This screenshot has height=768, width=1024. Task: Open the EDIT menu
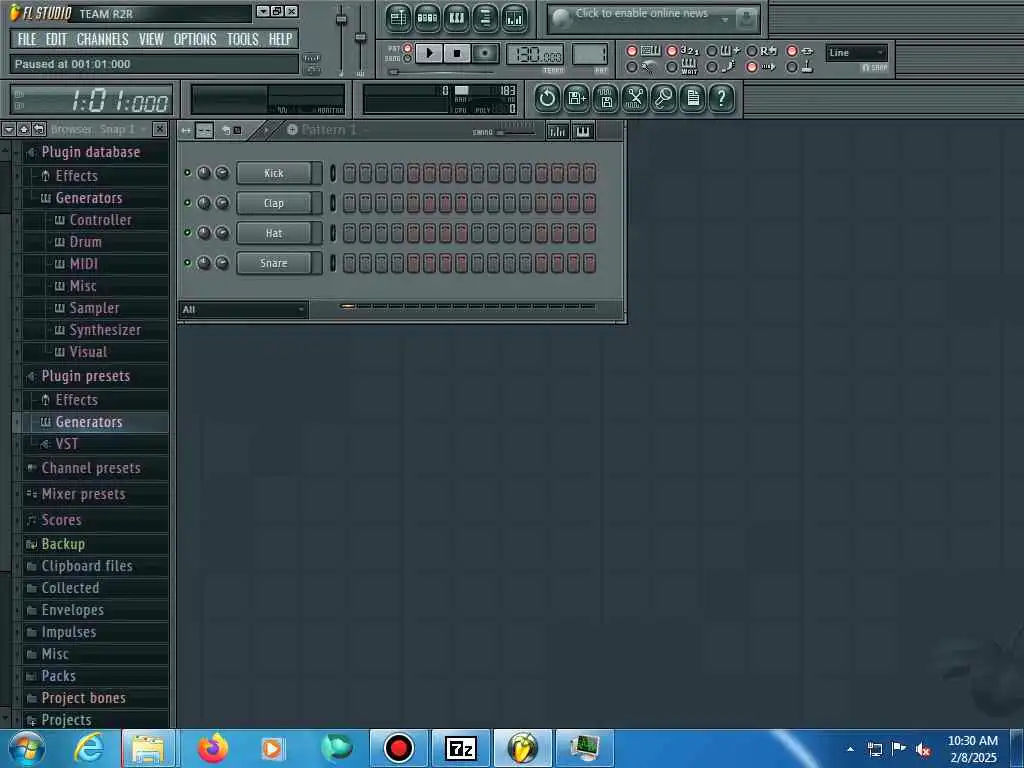point(56,39)
